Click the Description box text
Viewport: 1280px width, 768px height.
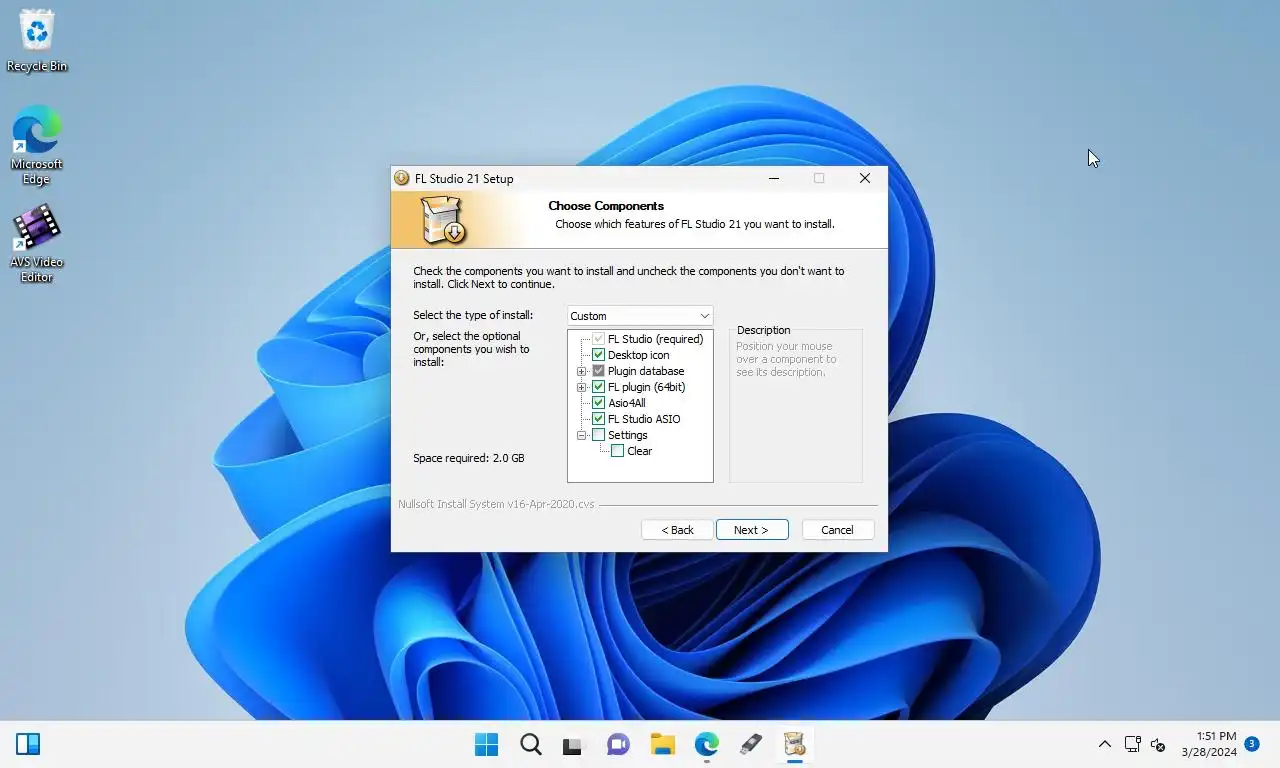coord(786,359)
